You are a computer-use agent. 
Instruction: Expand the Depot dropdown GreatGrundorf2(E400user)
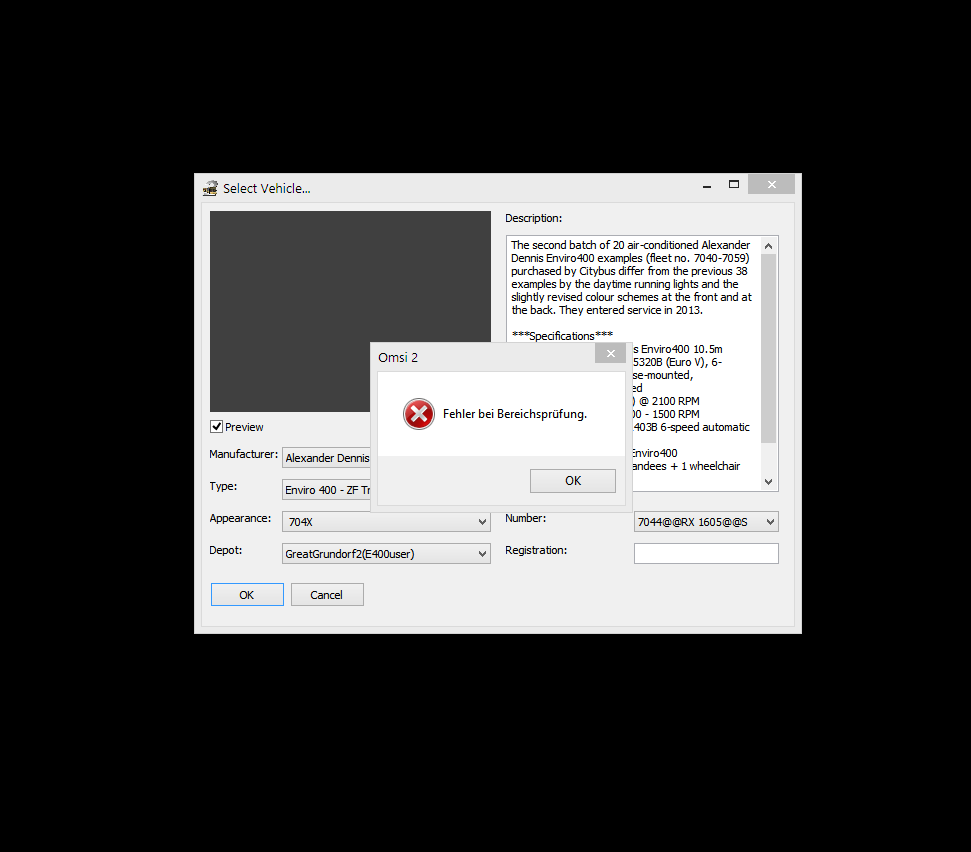tap(386, 554)
